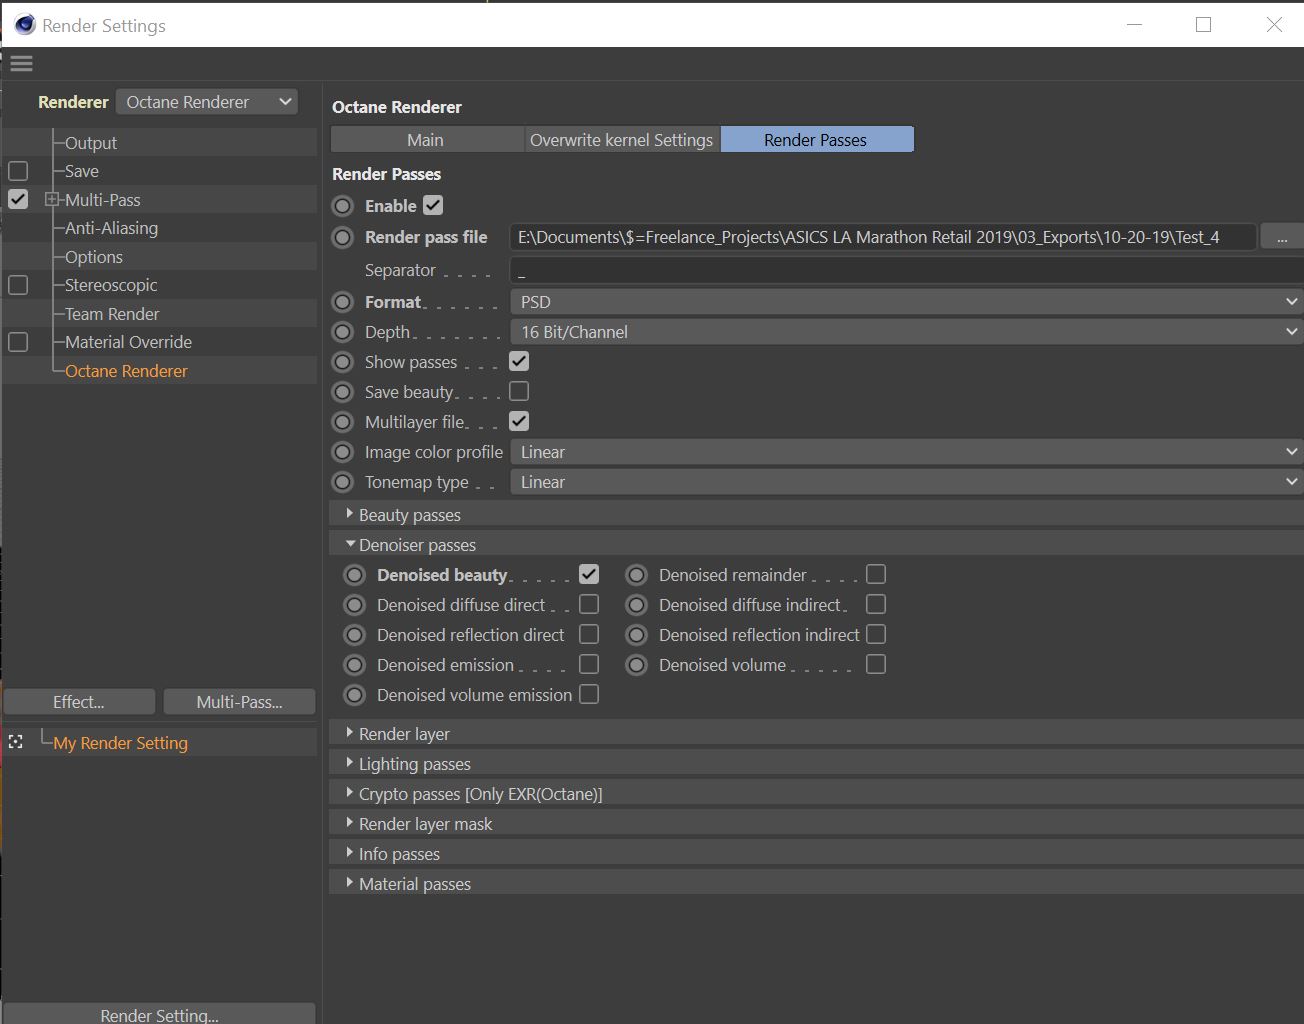
Task: Select Team Render in the settings tree
Action: [112, 314]
